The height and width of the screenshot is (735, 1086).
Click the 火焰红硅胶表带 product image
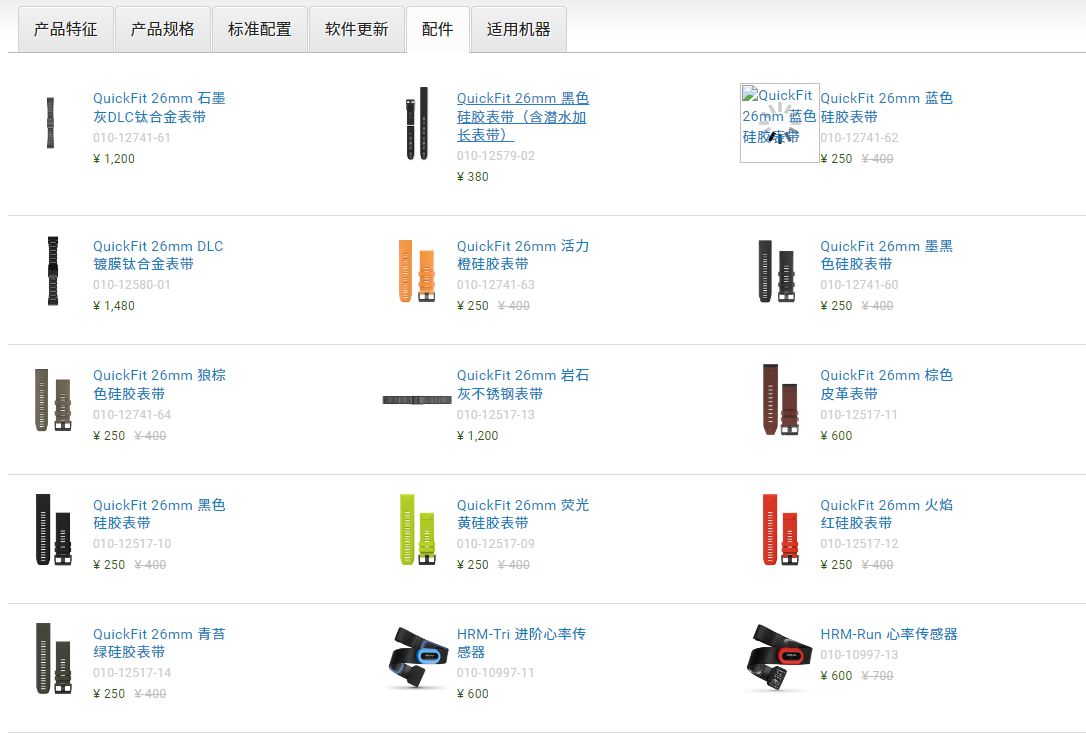pyautogui.click(x=781, y=529)
